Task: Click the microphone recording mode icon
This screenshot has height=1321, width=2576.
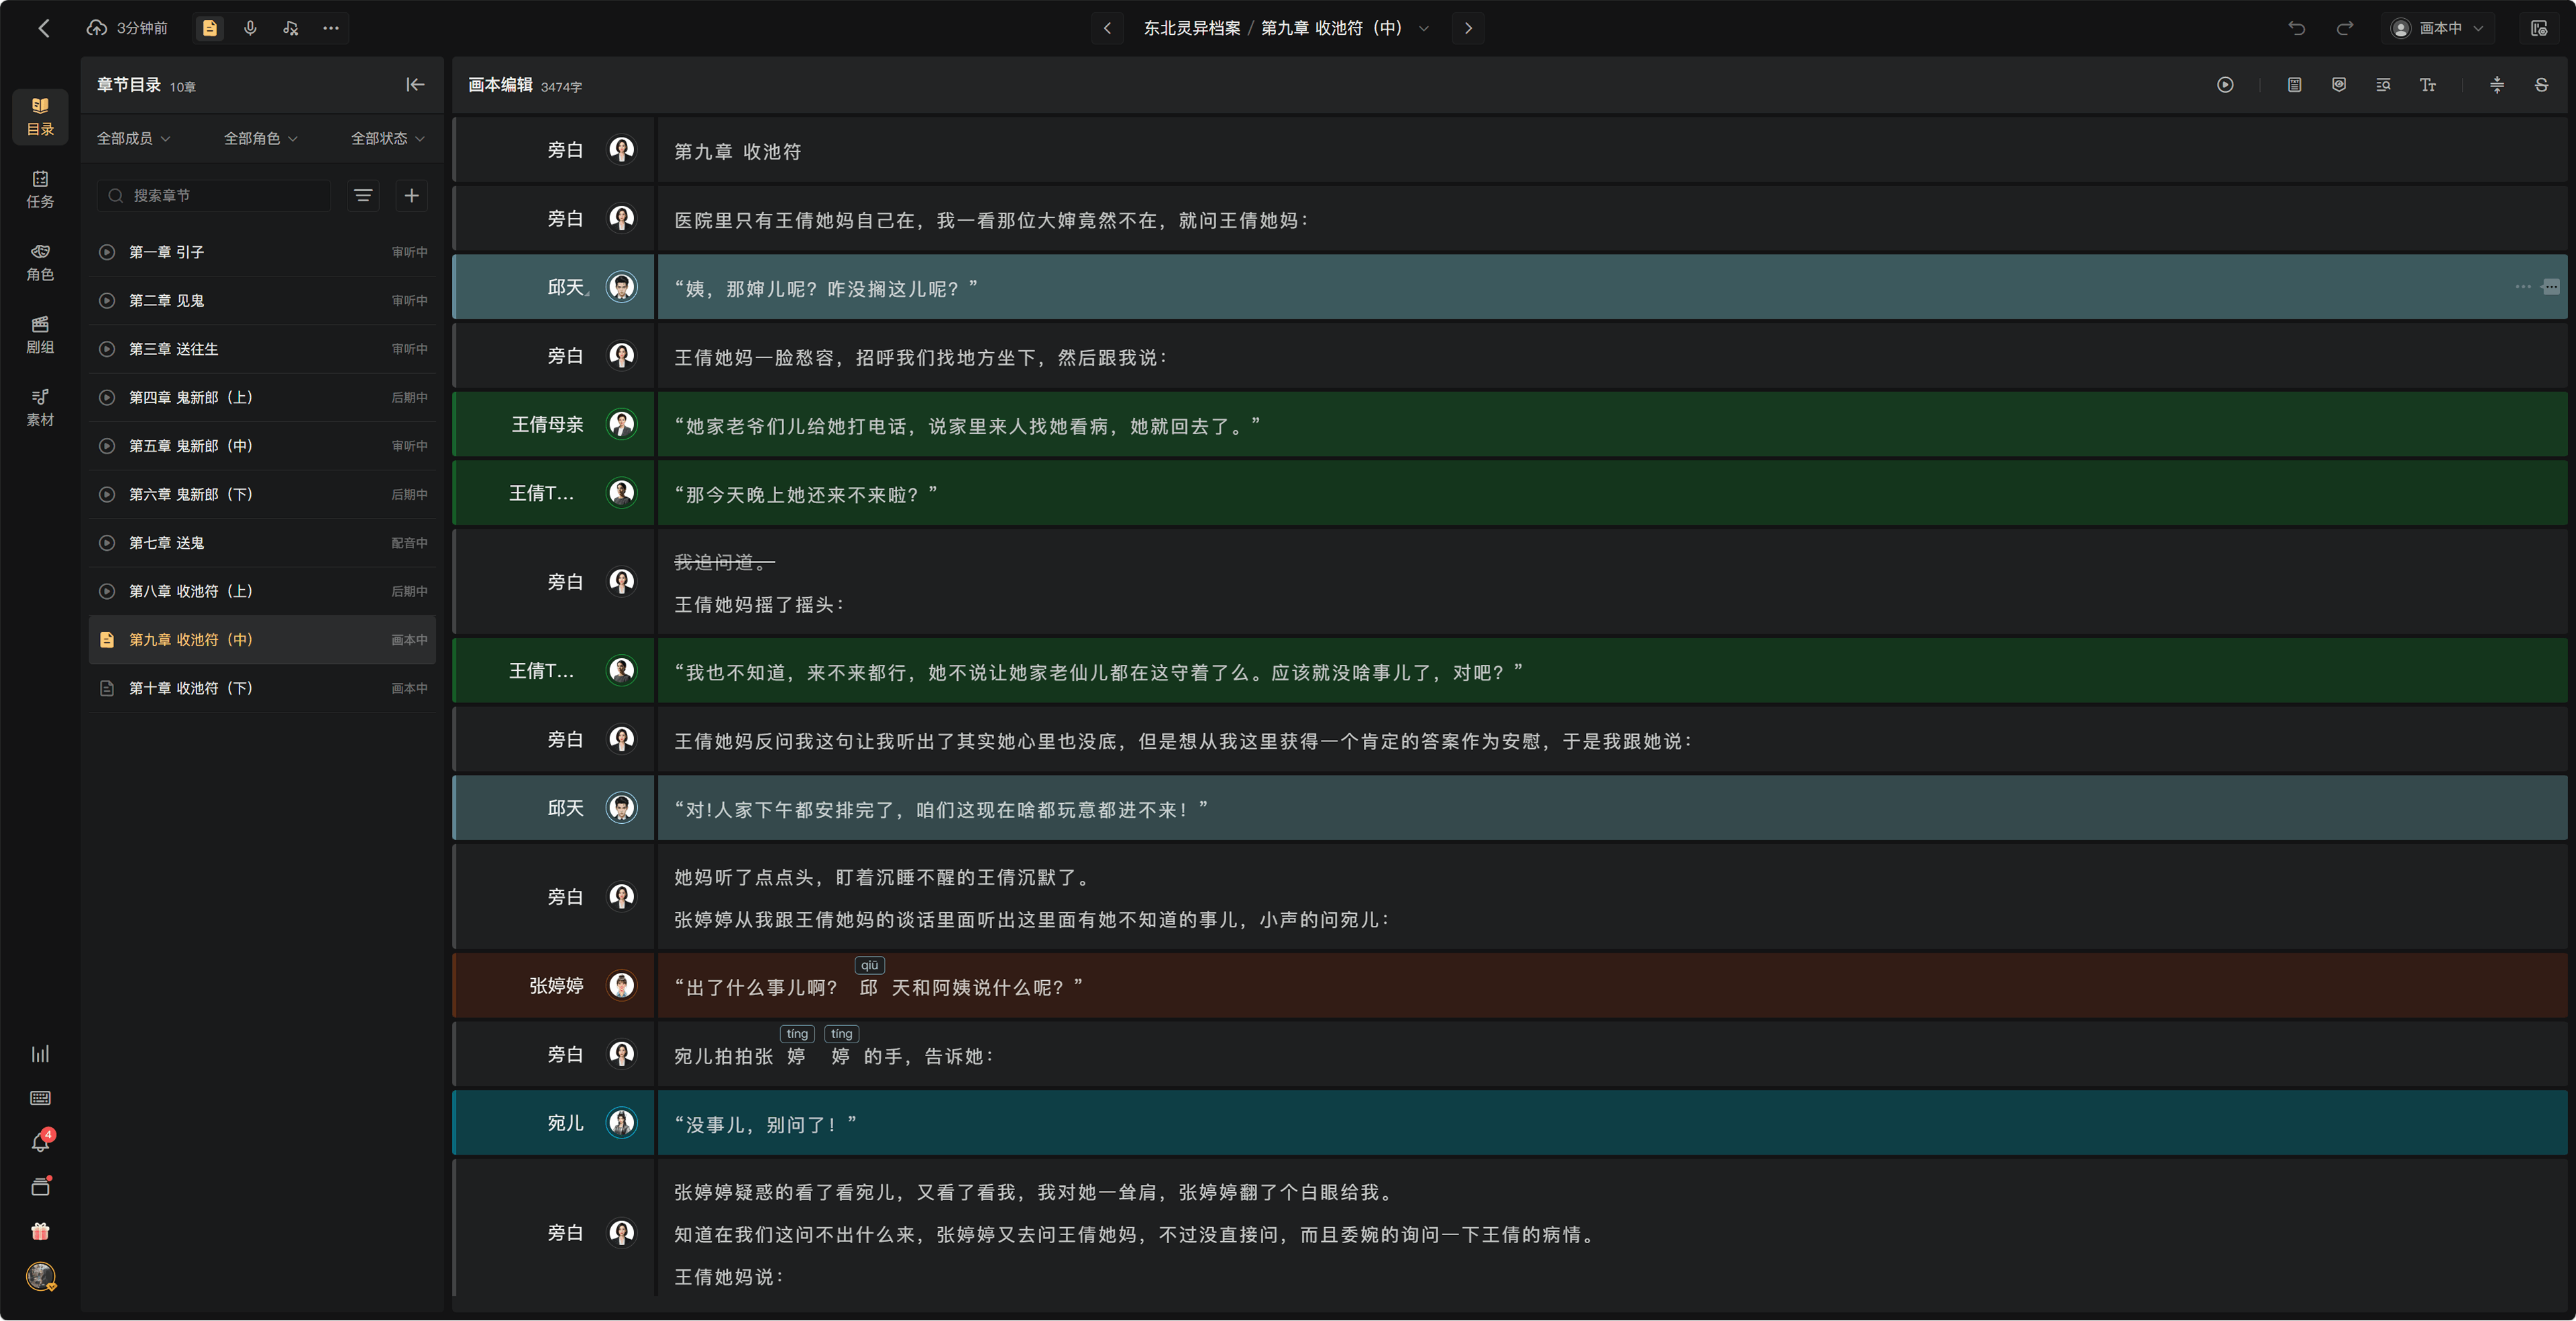Action: click(x=250, y=28)
